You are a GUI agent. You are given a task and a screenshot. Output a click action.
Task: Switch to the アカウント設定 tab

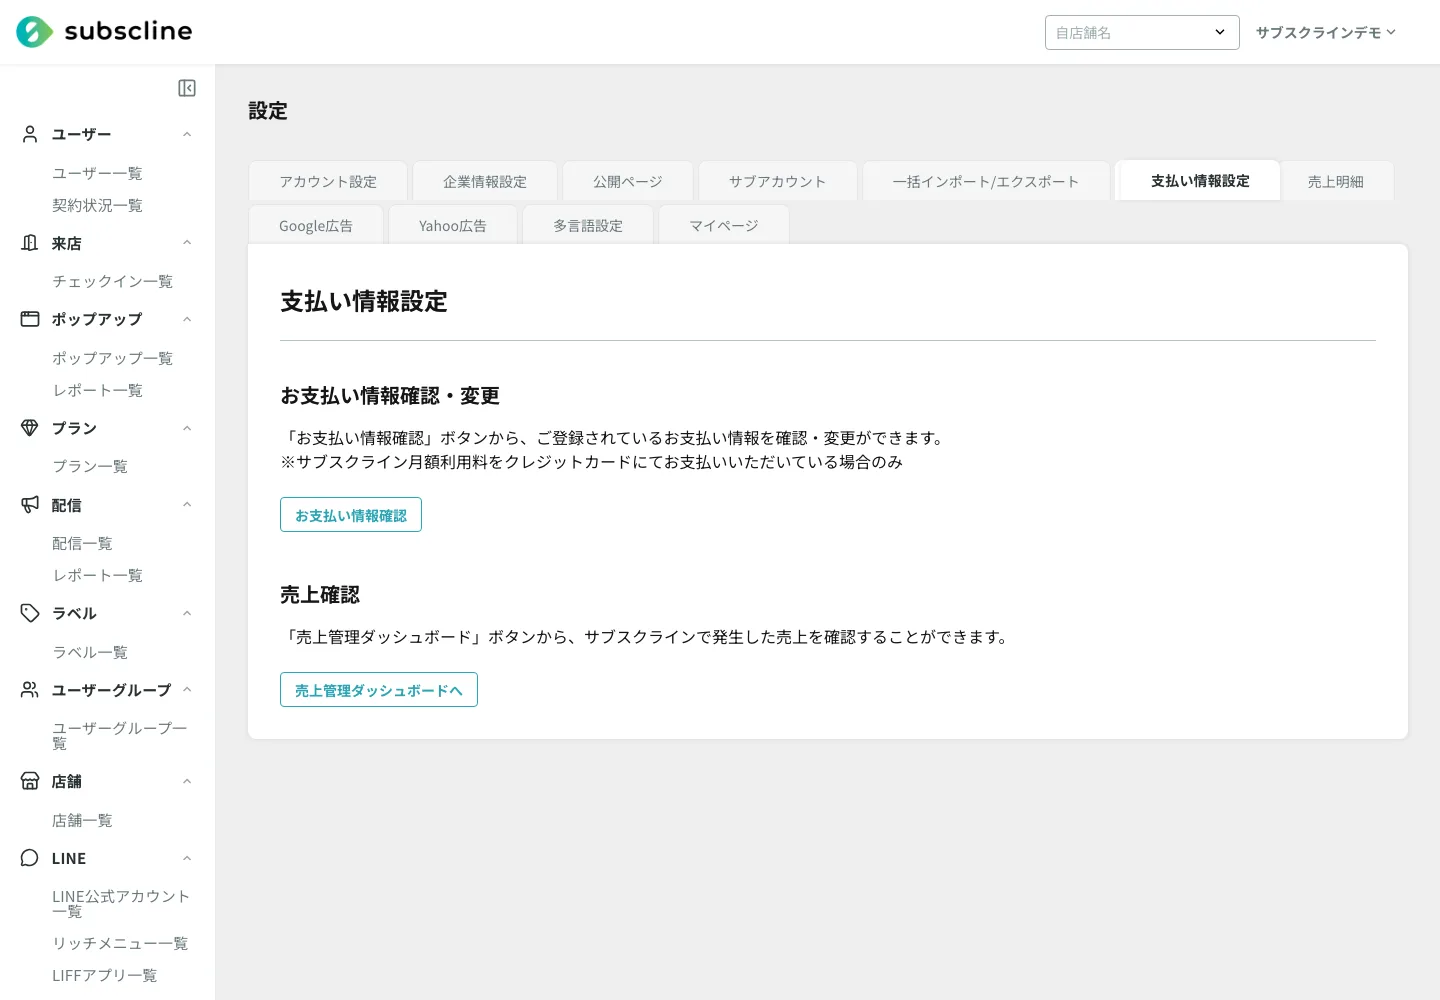(x=328, y=181)
